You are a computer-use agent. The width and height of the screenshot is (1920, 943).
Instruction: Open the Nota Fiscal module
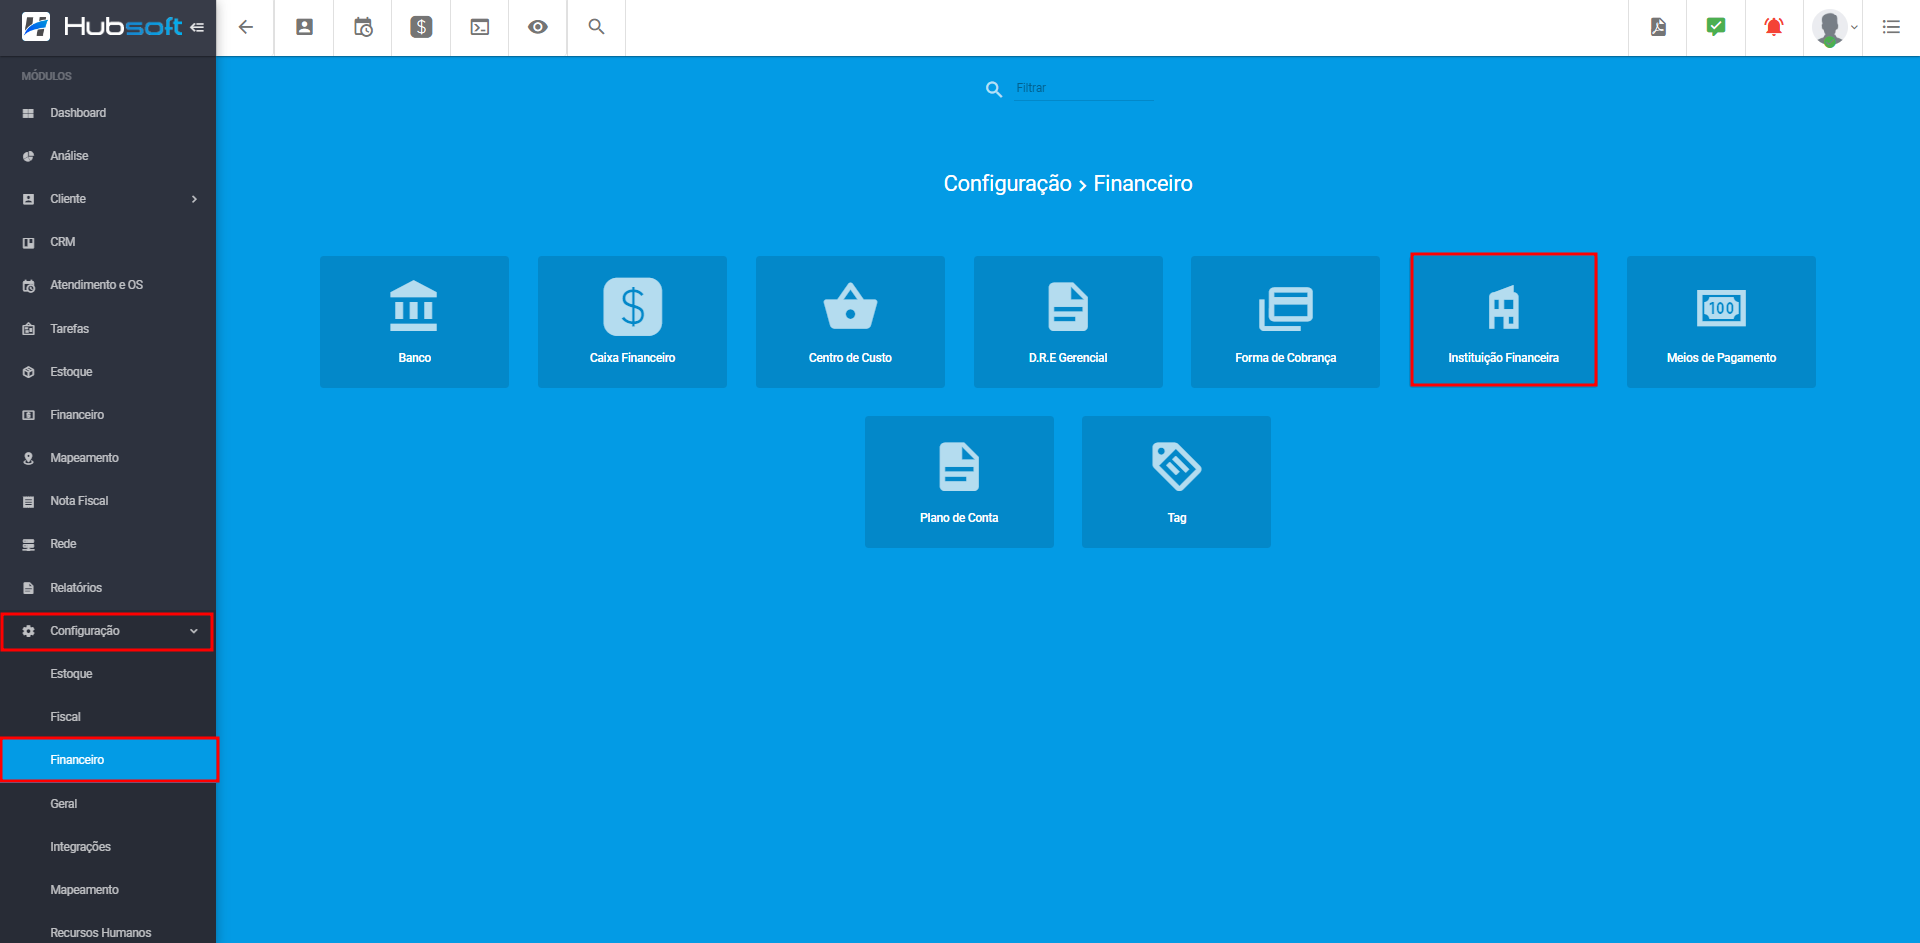tap(108, 501)
